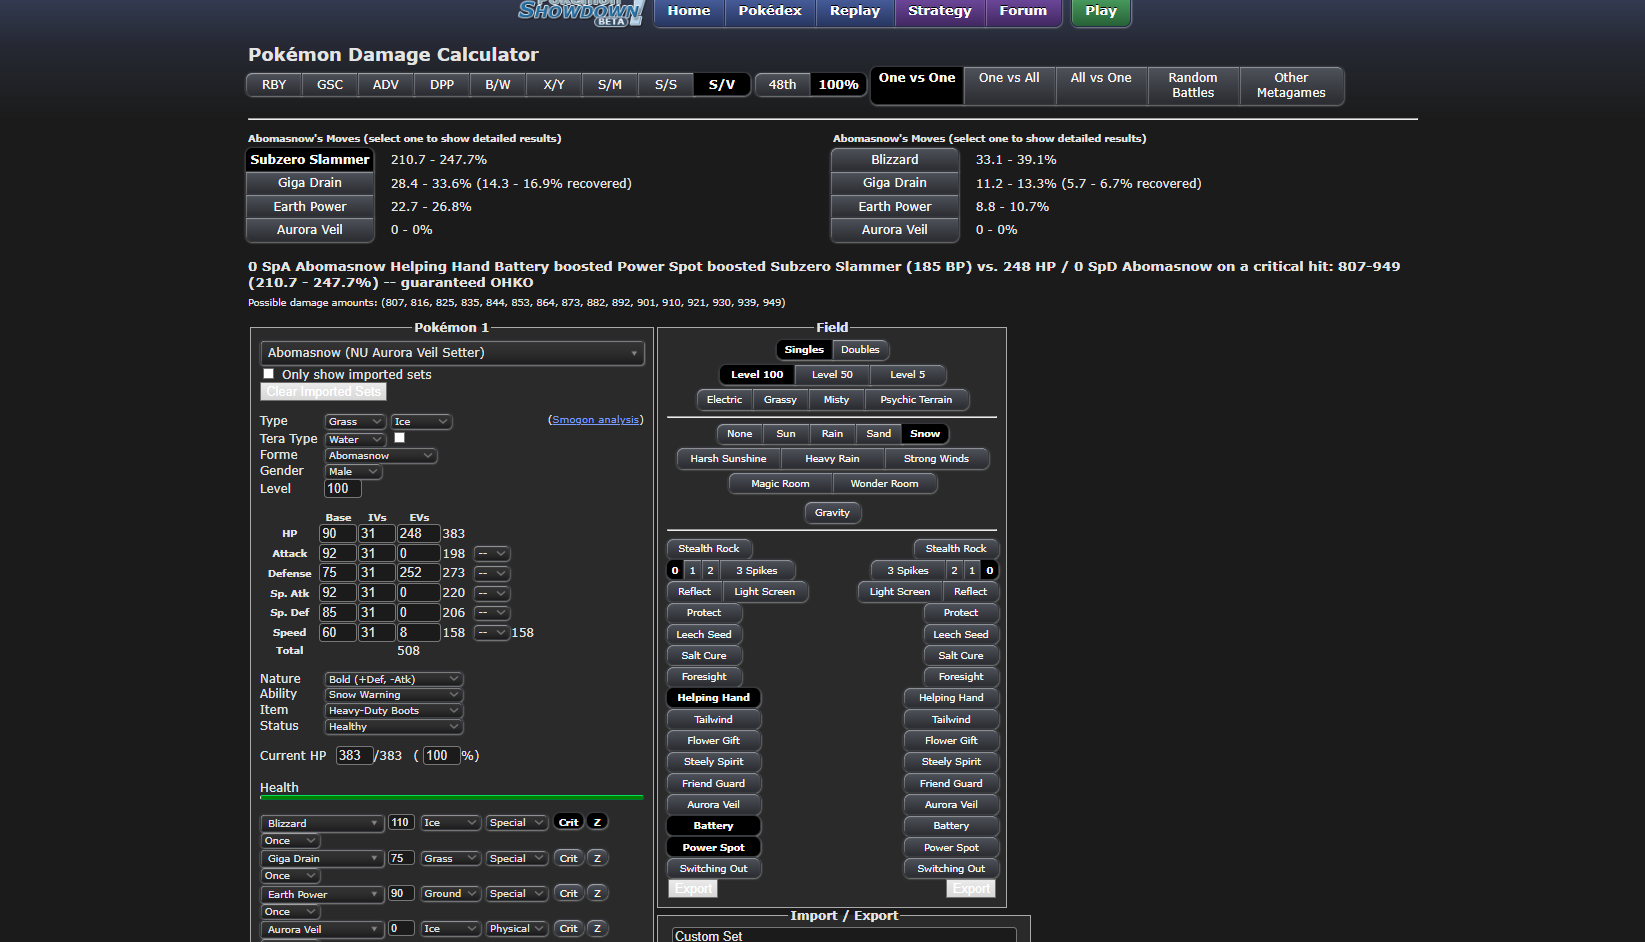This screenshot has width=1645, height=942.
Task: Open the Ability dropdown showing Snow Warning
Action: pos(393,695)
